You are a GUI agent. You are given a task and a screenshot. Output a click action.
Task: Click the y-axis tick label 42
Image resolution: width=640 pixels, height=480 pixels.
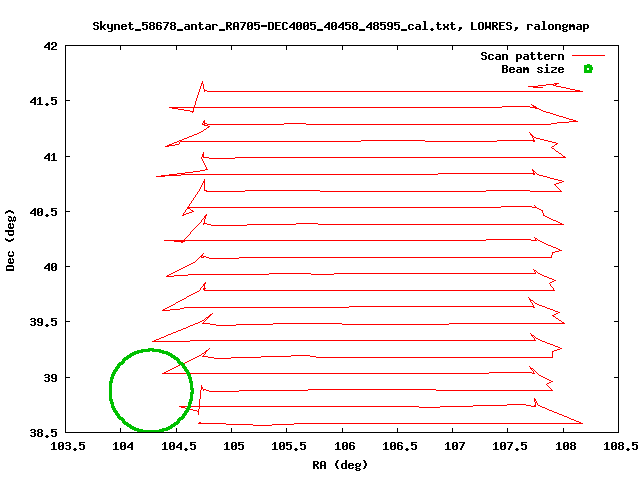pyautogui.click(x=51, y=46)
